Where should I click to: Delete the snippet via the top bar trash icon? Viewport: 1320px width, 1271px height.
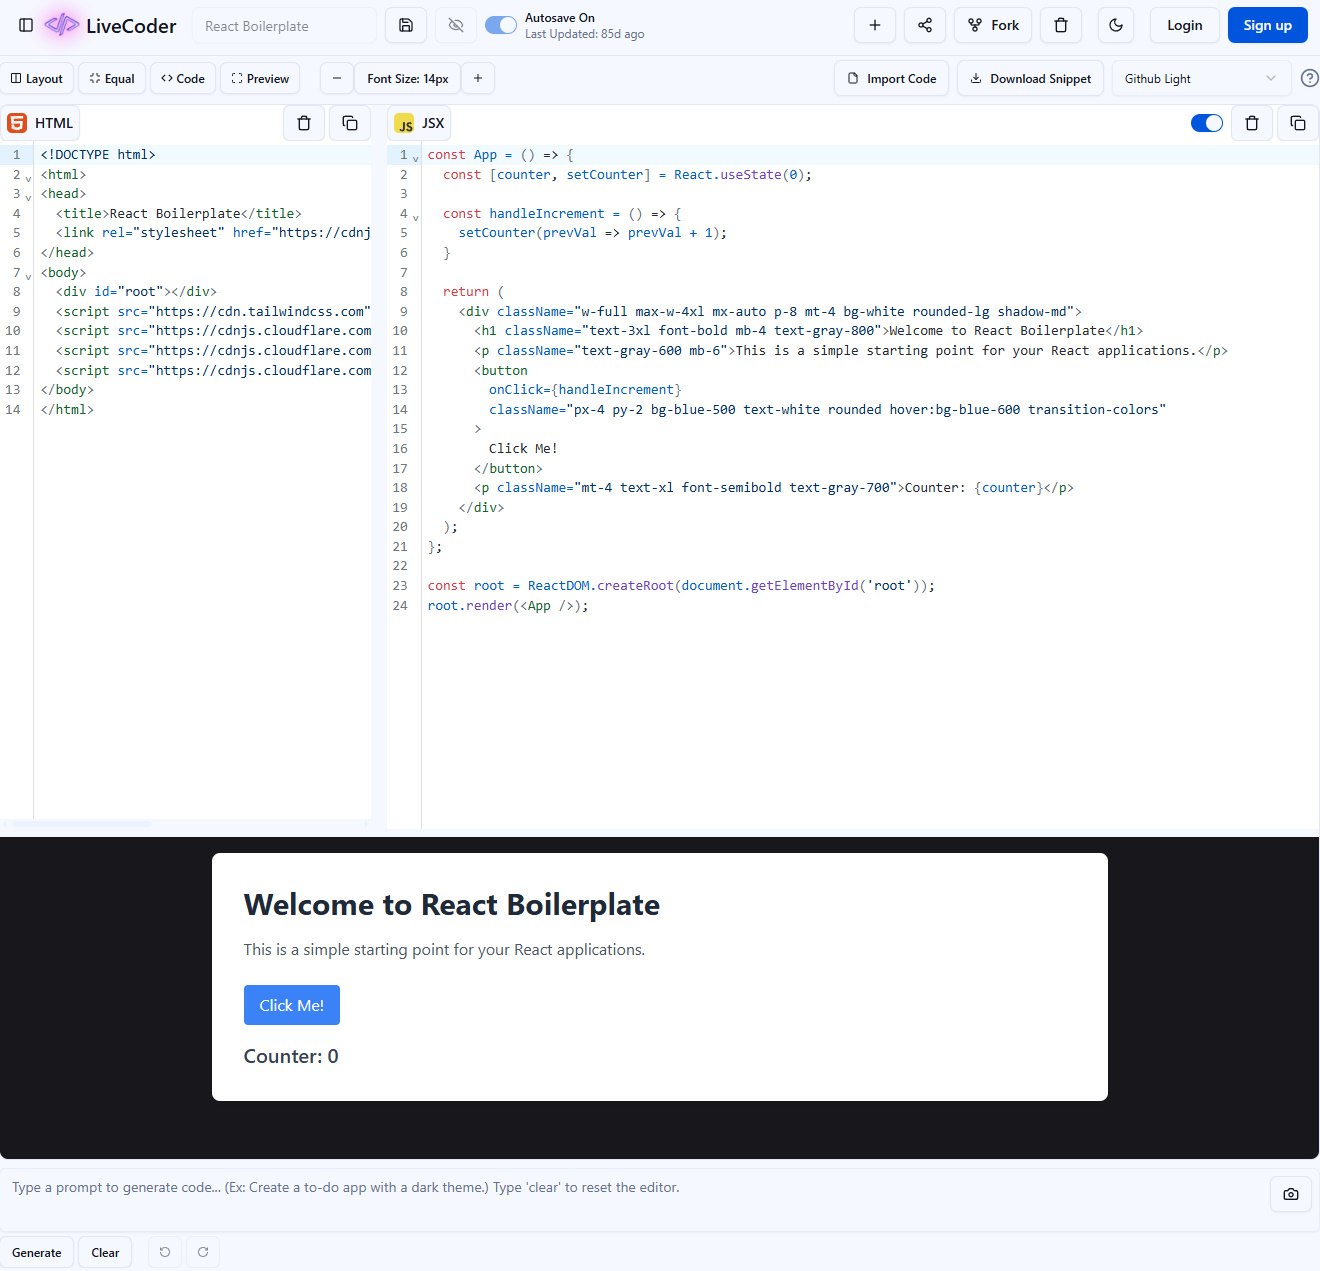(1061, 25)
